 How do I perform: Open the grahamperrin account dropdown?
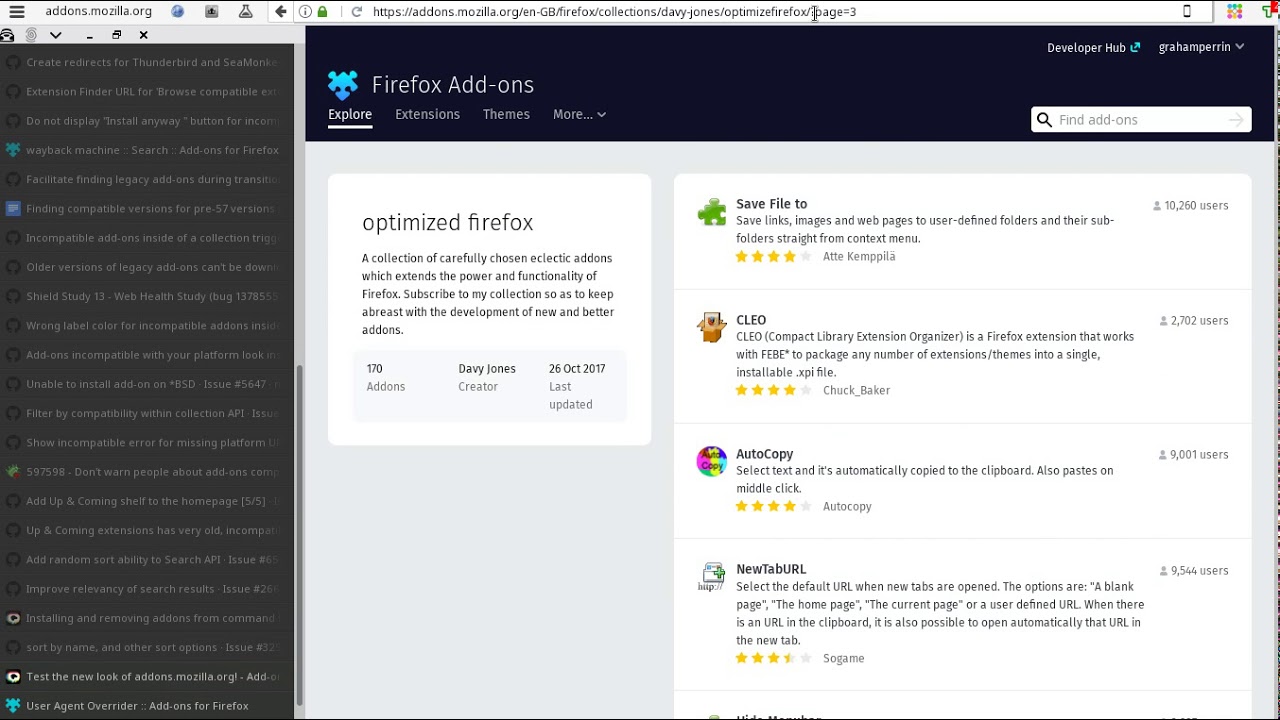[x=1201, y=47]
